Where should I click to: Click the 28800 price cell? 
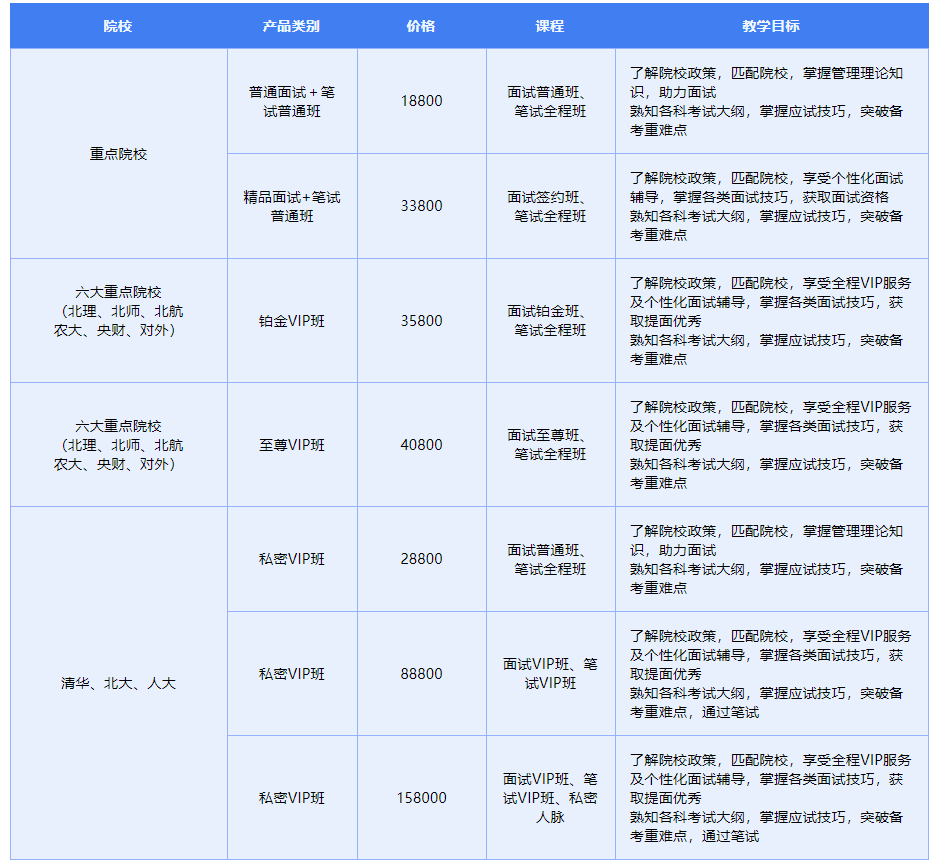click(422, 558)
